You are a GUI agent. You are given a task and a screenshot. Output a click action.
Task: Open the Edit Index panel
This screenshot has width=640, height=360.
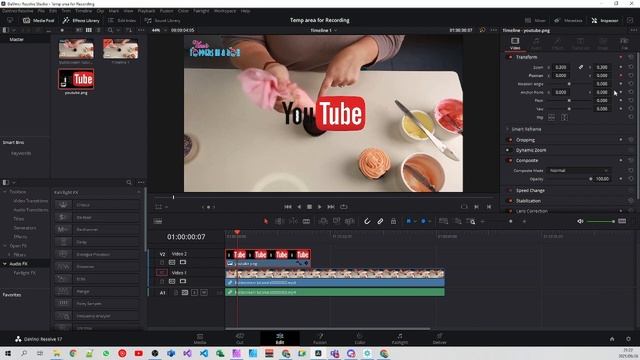coord(122,20)
